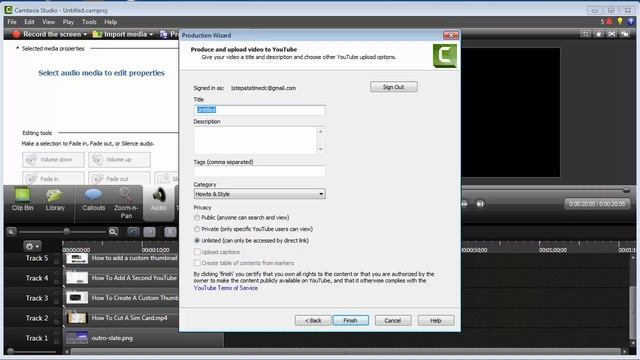This screenshot has height=360, width=640.
Task: Open the View menu
Action: [49, 22]
